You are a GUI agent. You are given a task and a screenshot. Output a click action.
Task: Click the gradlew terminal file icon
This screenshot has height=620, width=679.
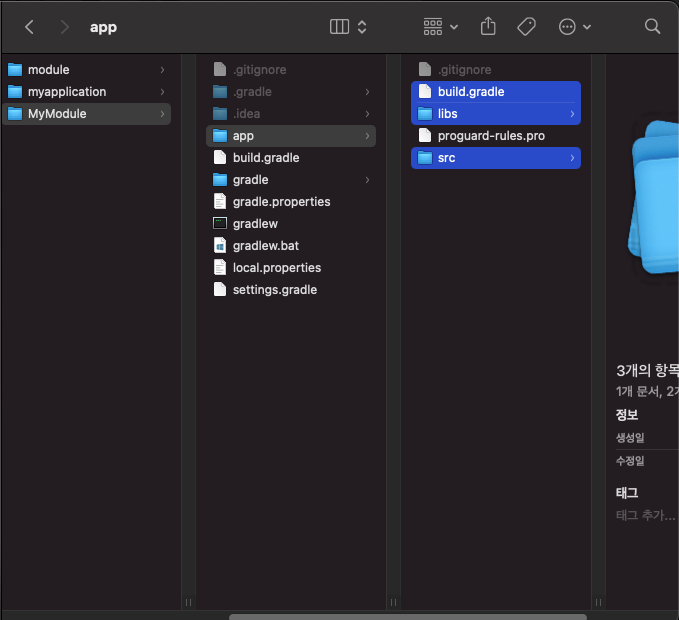click(220, 223)
